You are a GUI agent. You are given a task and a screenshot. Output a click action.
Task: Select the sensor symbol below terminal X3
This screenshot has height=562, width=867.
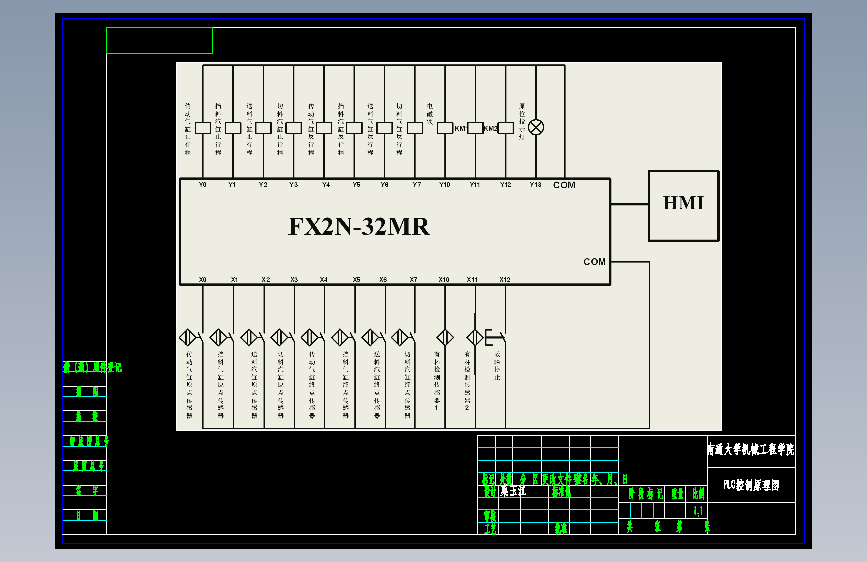coord(282,337)
